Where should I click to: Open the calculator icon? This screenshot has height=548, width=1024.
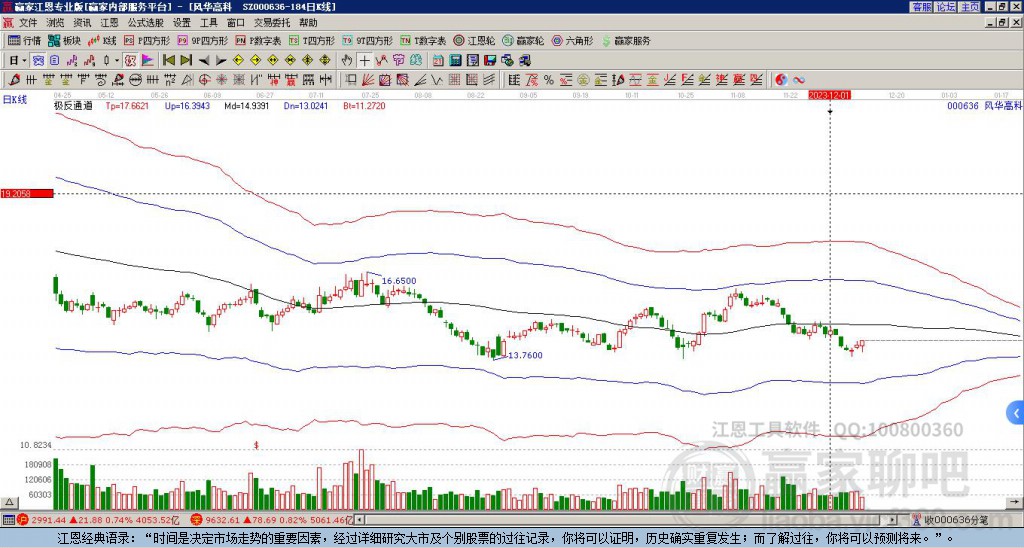(455, 61)
